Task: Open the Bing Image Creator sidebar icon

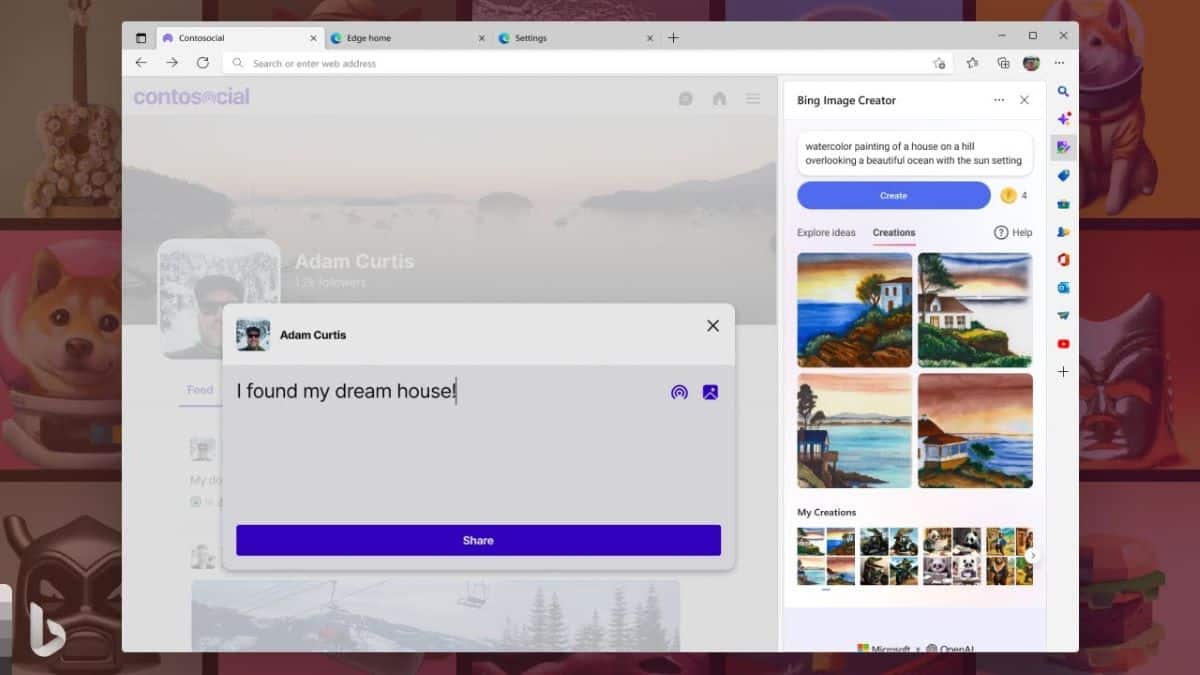Action: [1063, 147]
